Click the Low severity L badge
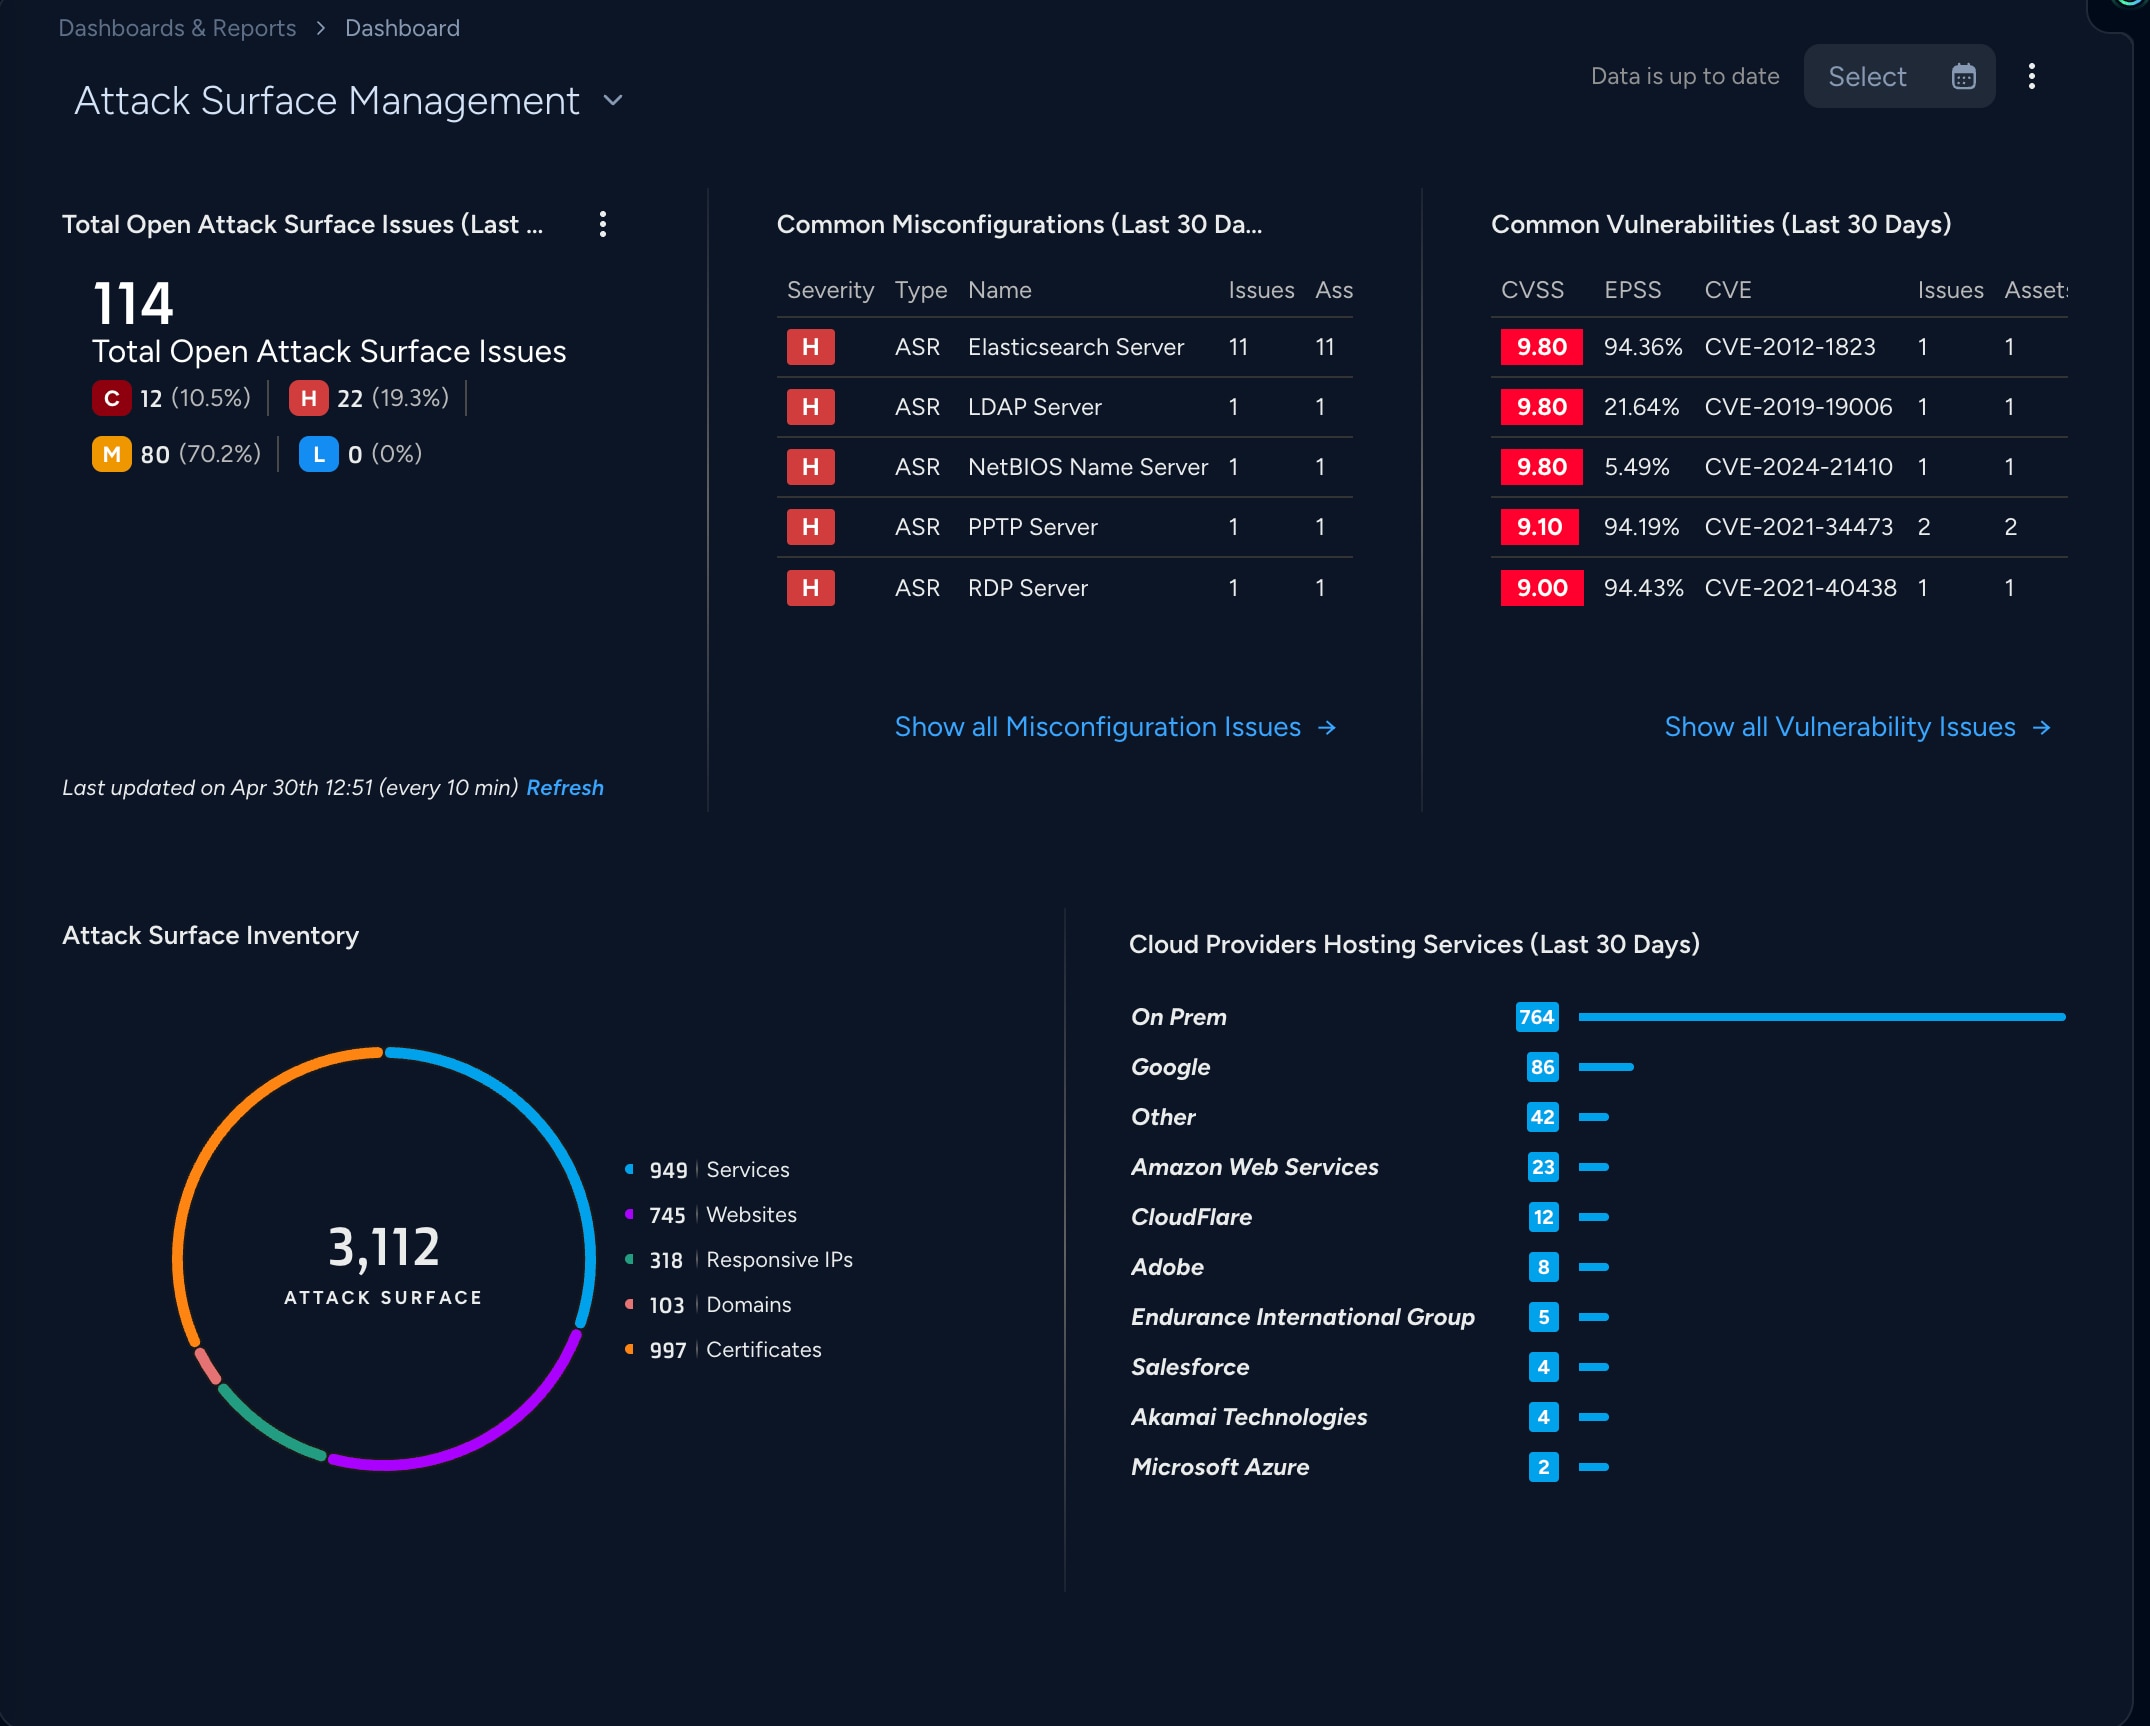The image size is (2150, 1726). pos(319,454)
